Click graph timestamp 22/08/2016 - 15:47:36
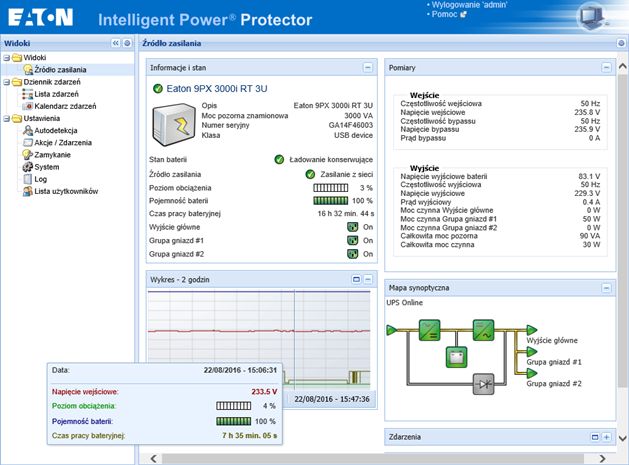 click(x=332, y=399)
